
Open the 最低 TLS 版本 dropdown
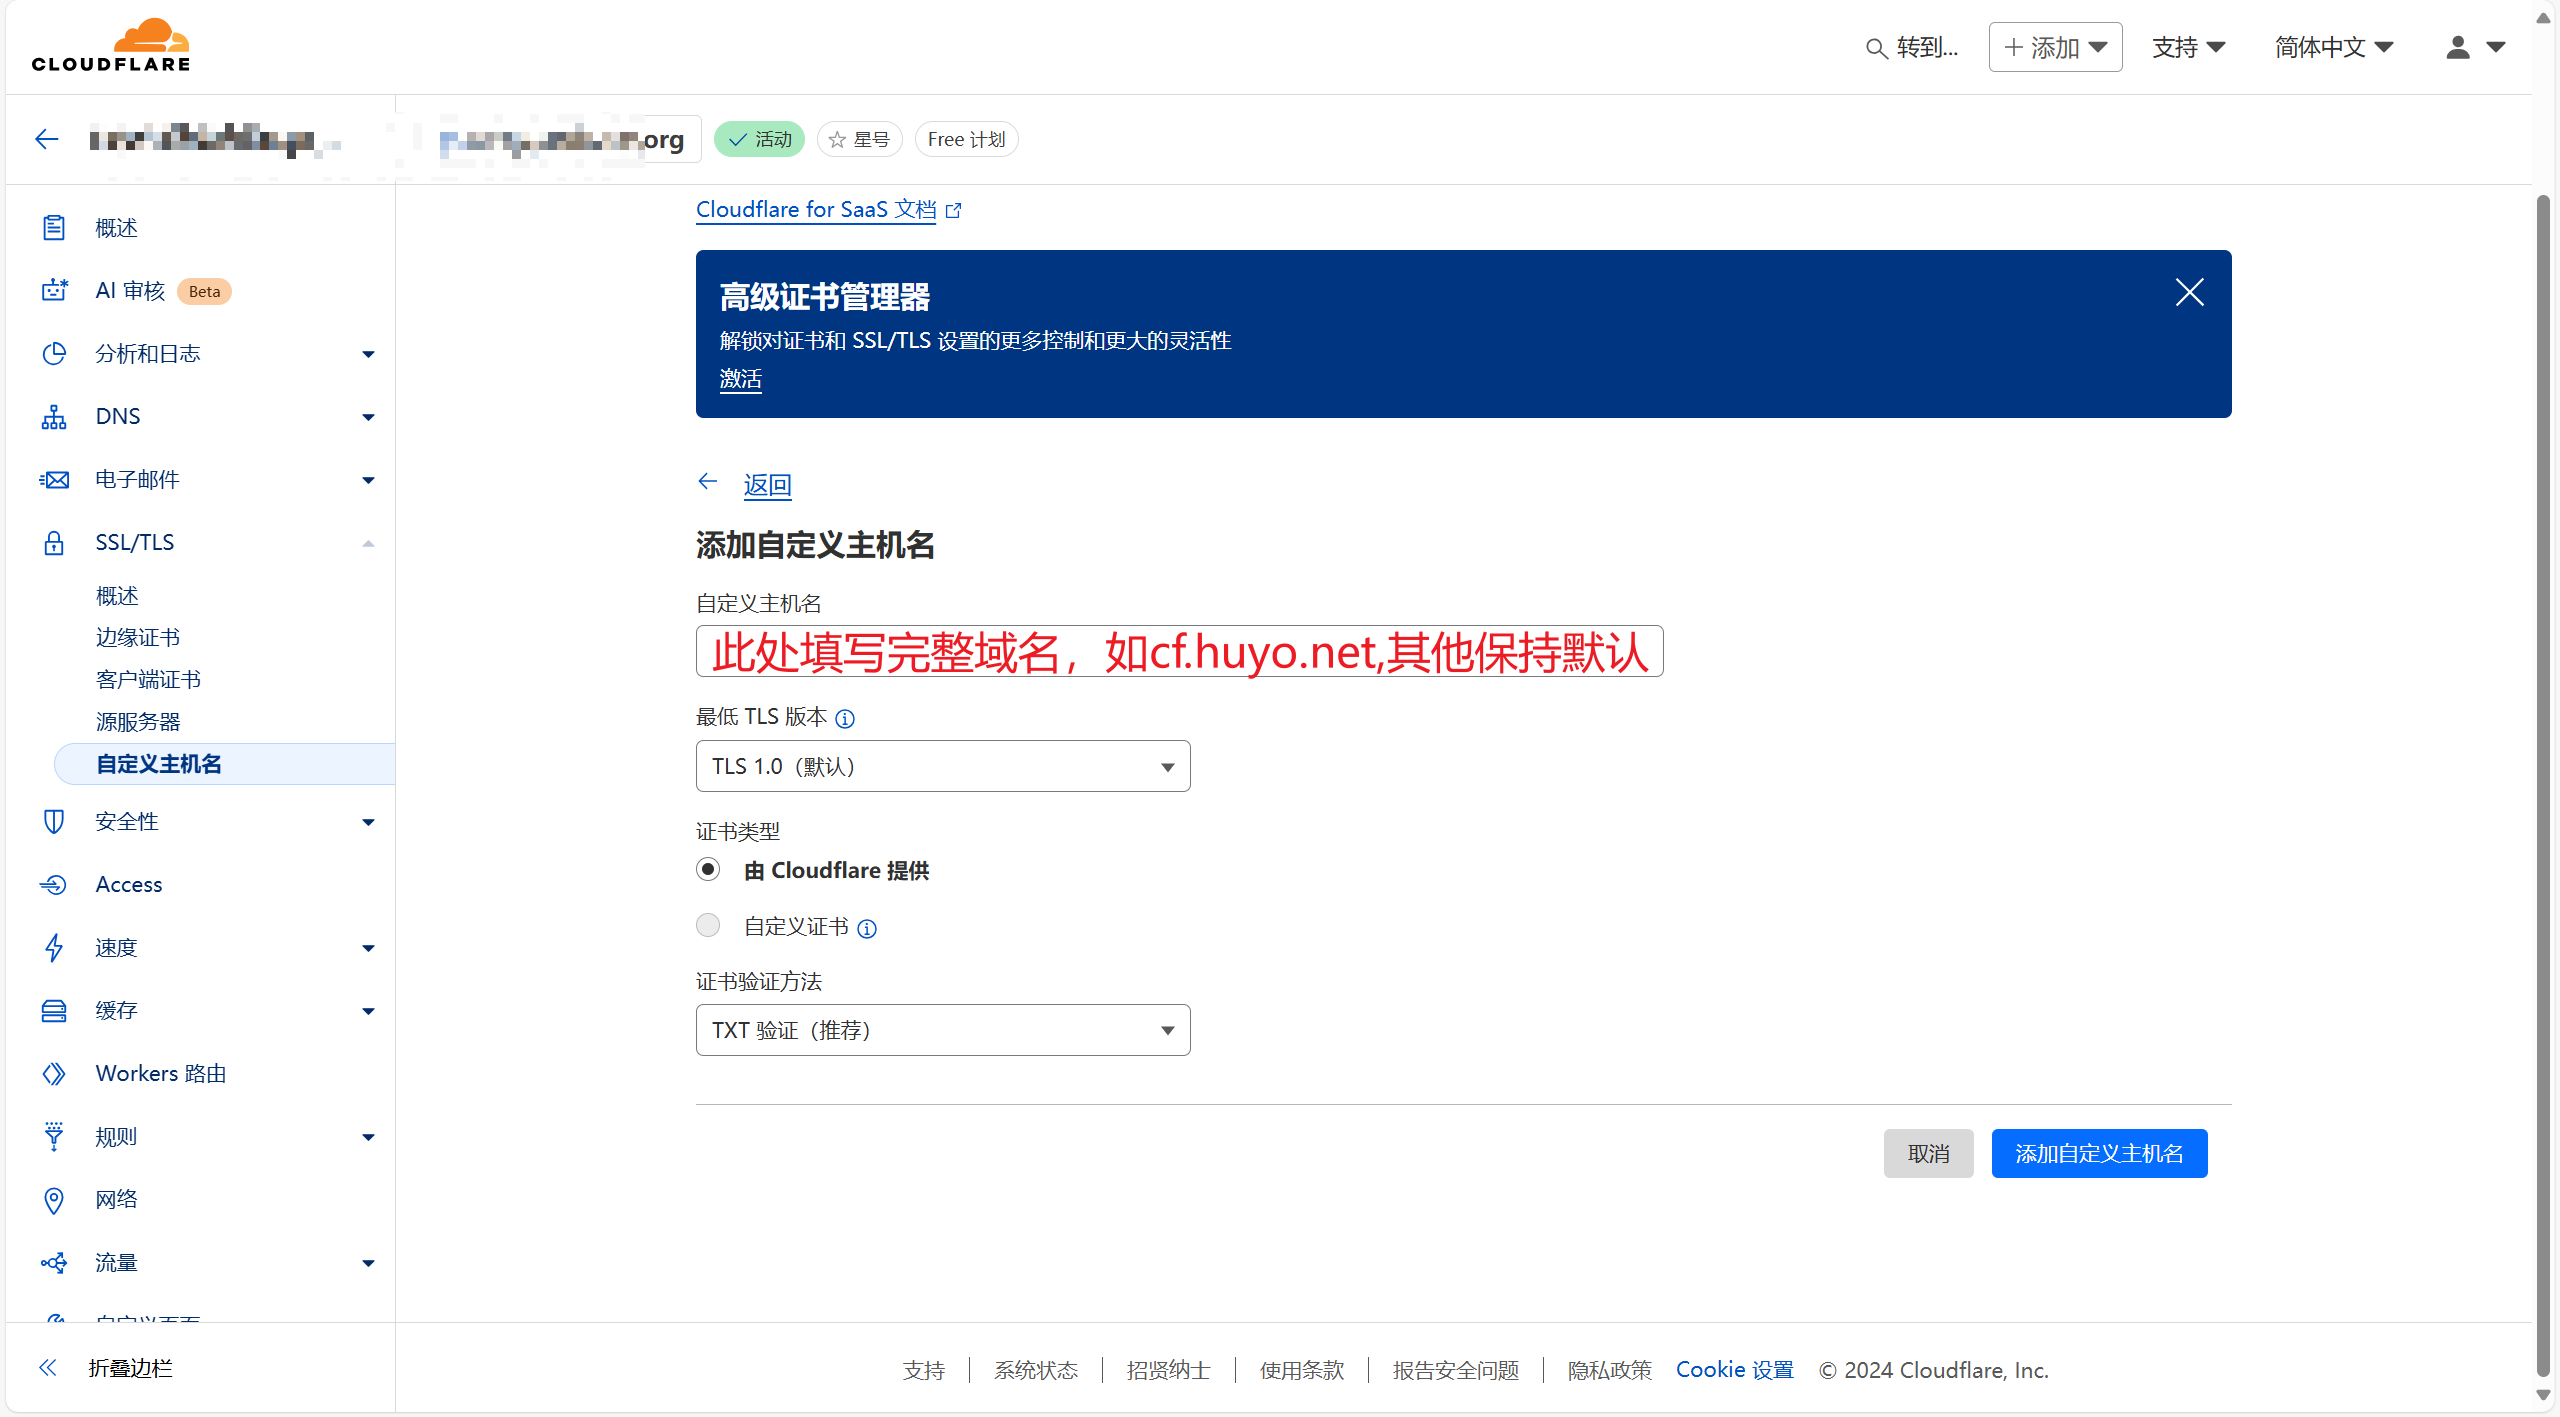pos(943,766)
